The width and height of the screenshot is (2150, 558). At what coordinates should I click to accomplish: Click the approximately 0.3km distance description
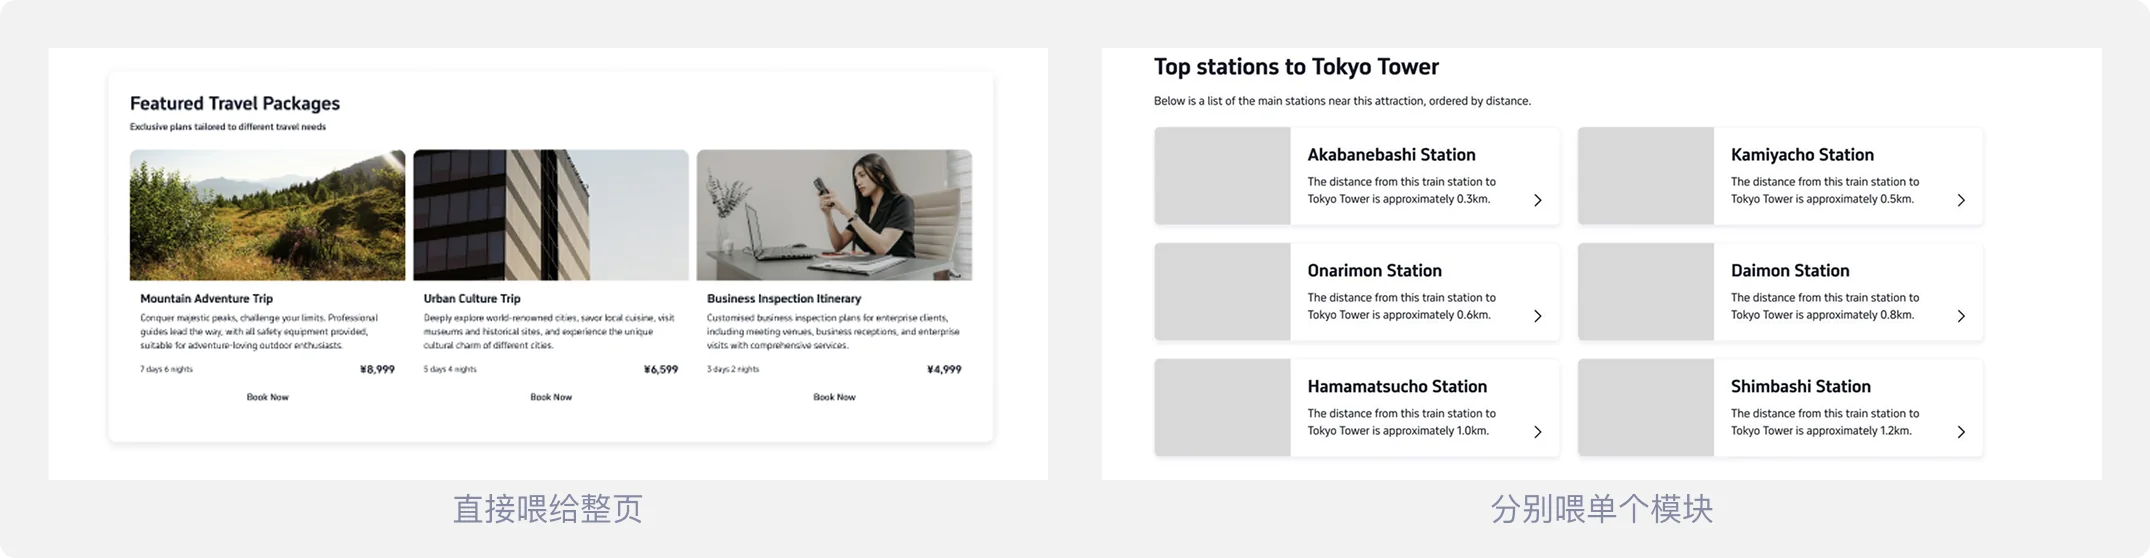[x=1401, y=190]
